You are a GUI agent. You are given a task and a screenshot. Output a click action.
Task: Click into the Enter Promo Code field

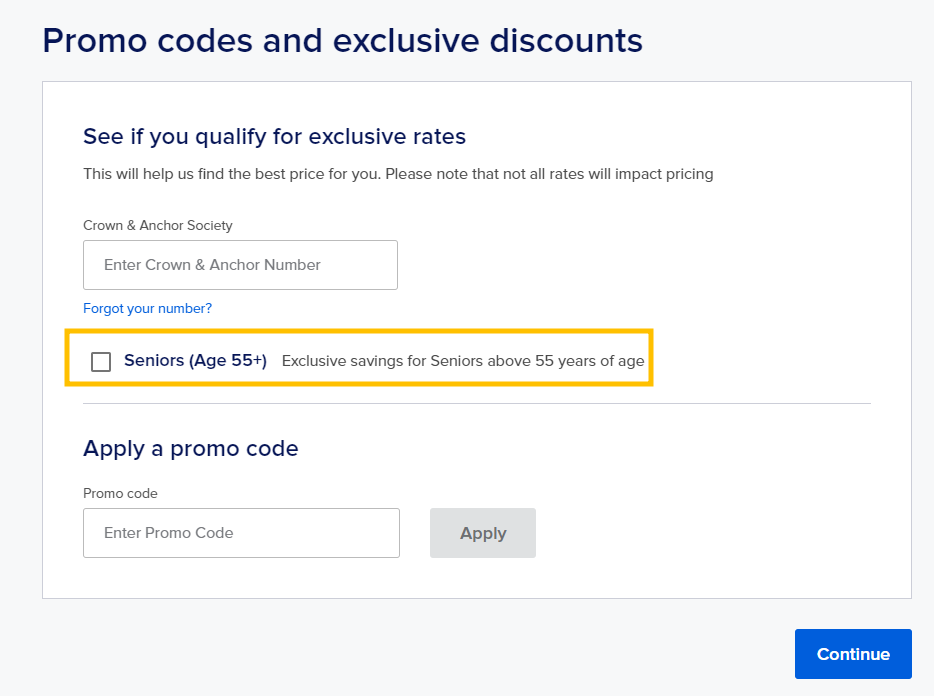[x=241, y=533]
